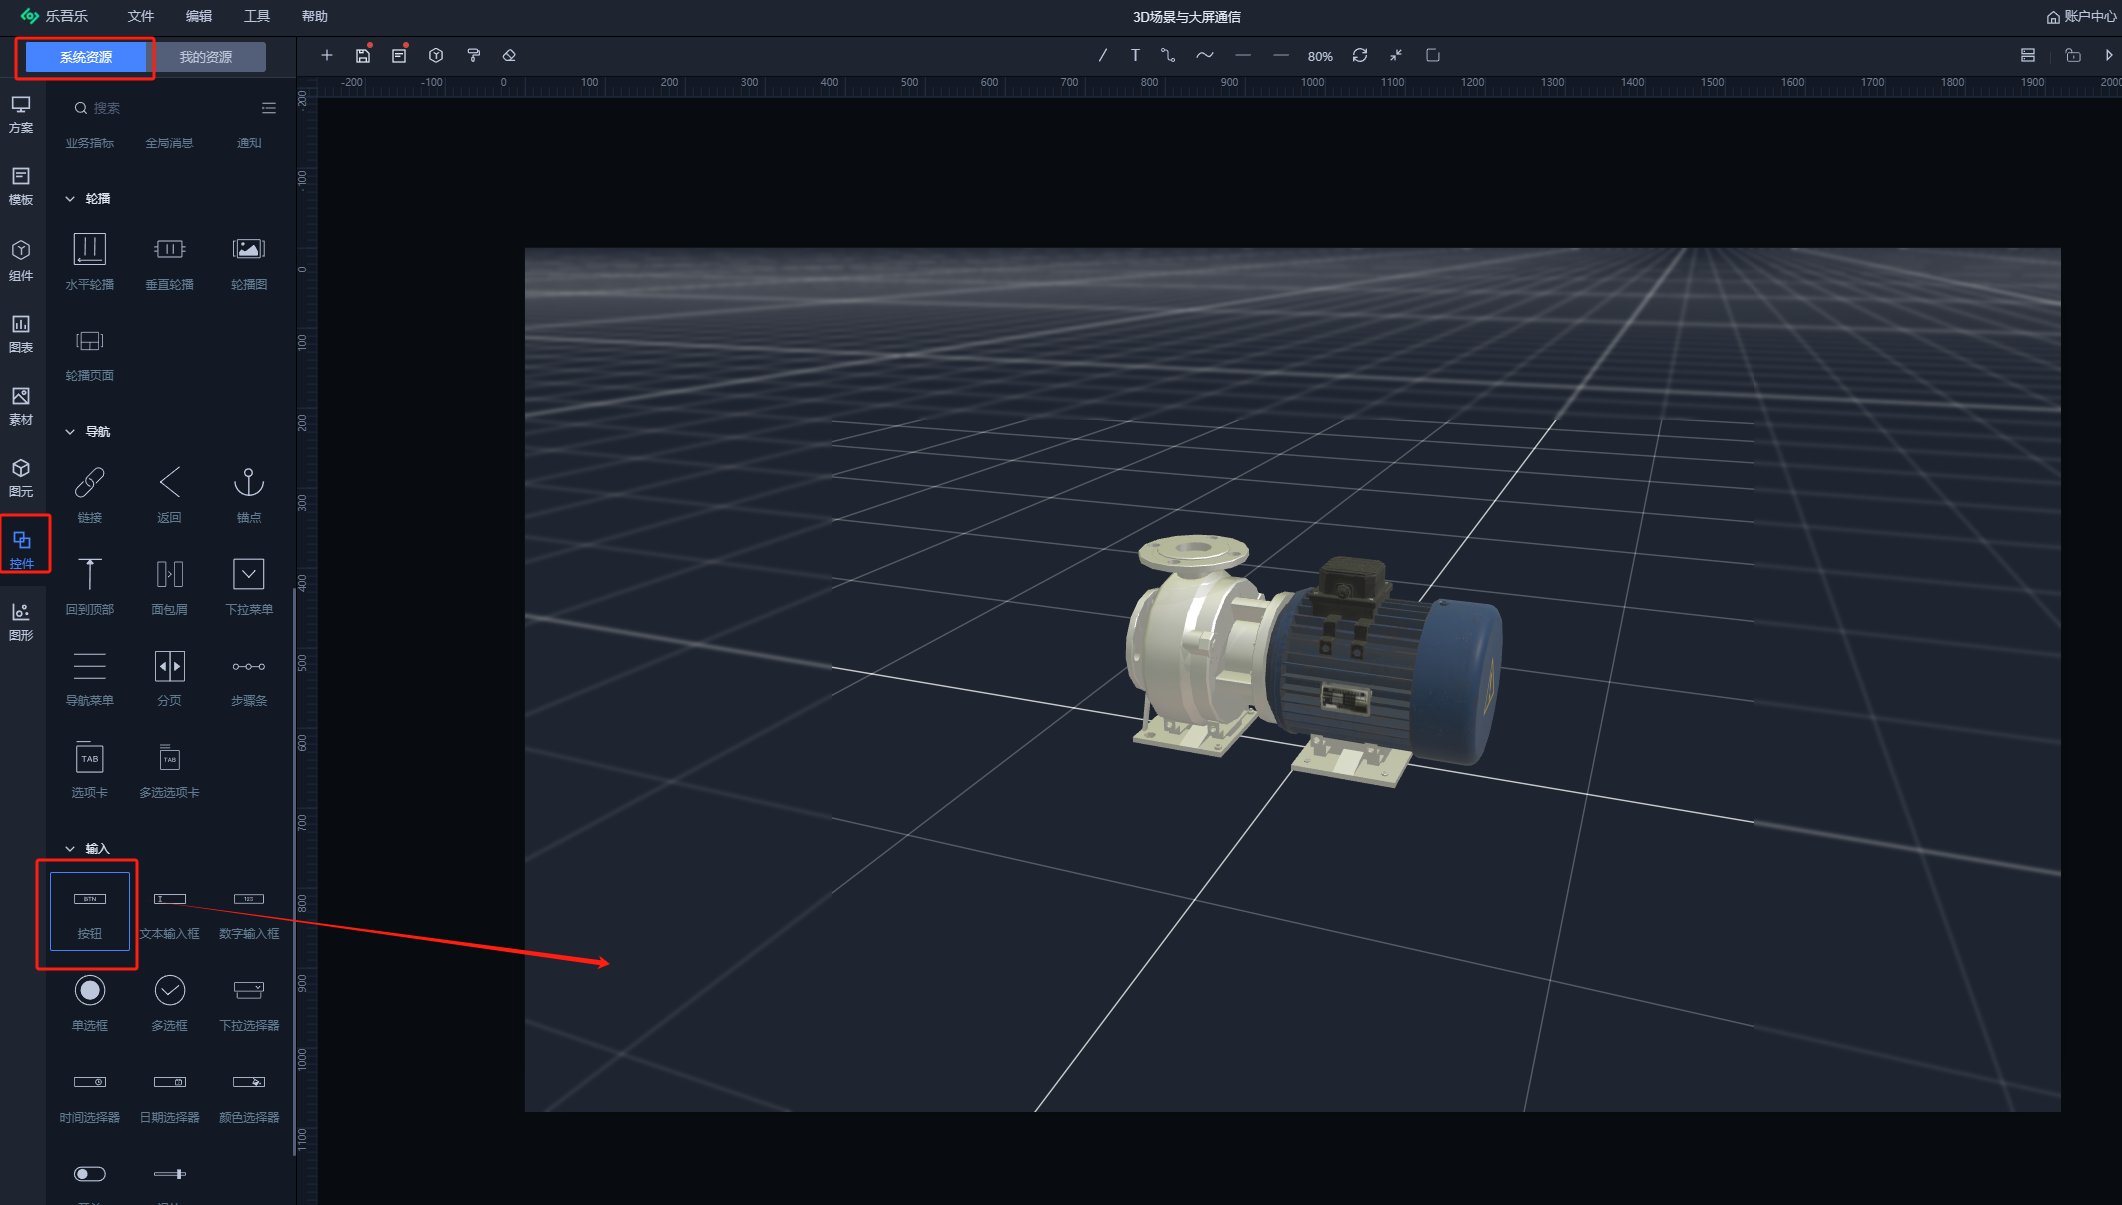Select the 链接 component
2122x1205 pixels.
click(90, 495)
